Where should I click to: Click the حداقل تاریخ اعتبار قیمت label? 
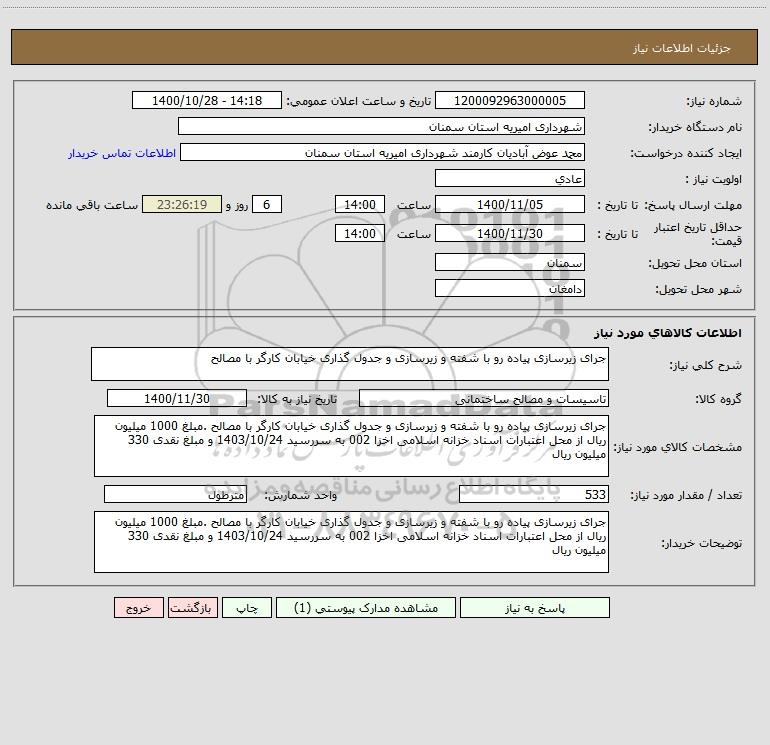click(698, 234)
